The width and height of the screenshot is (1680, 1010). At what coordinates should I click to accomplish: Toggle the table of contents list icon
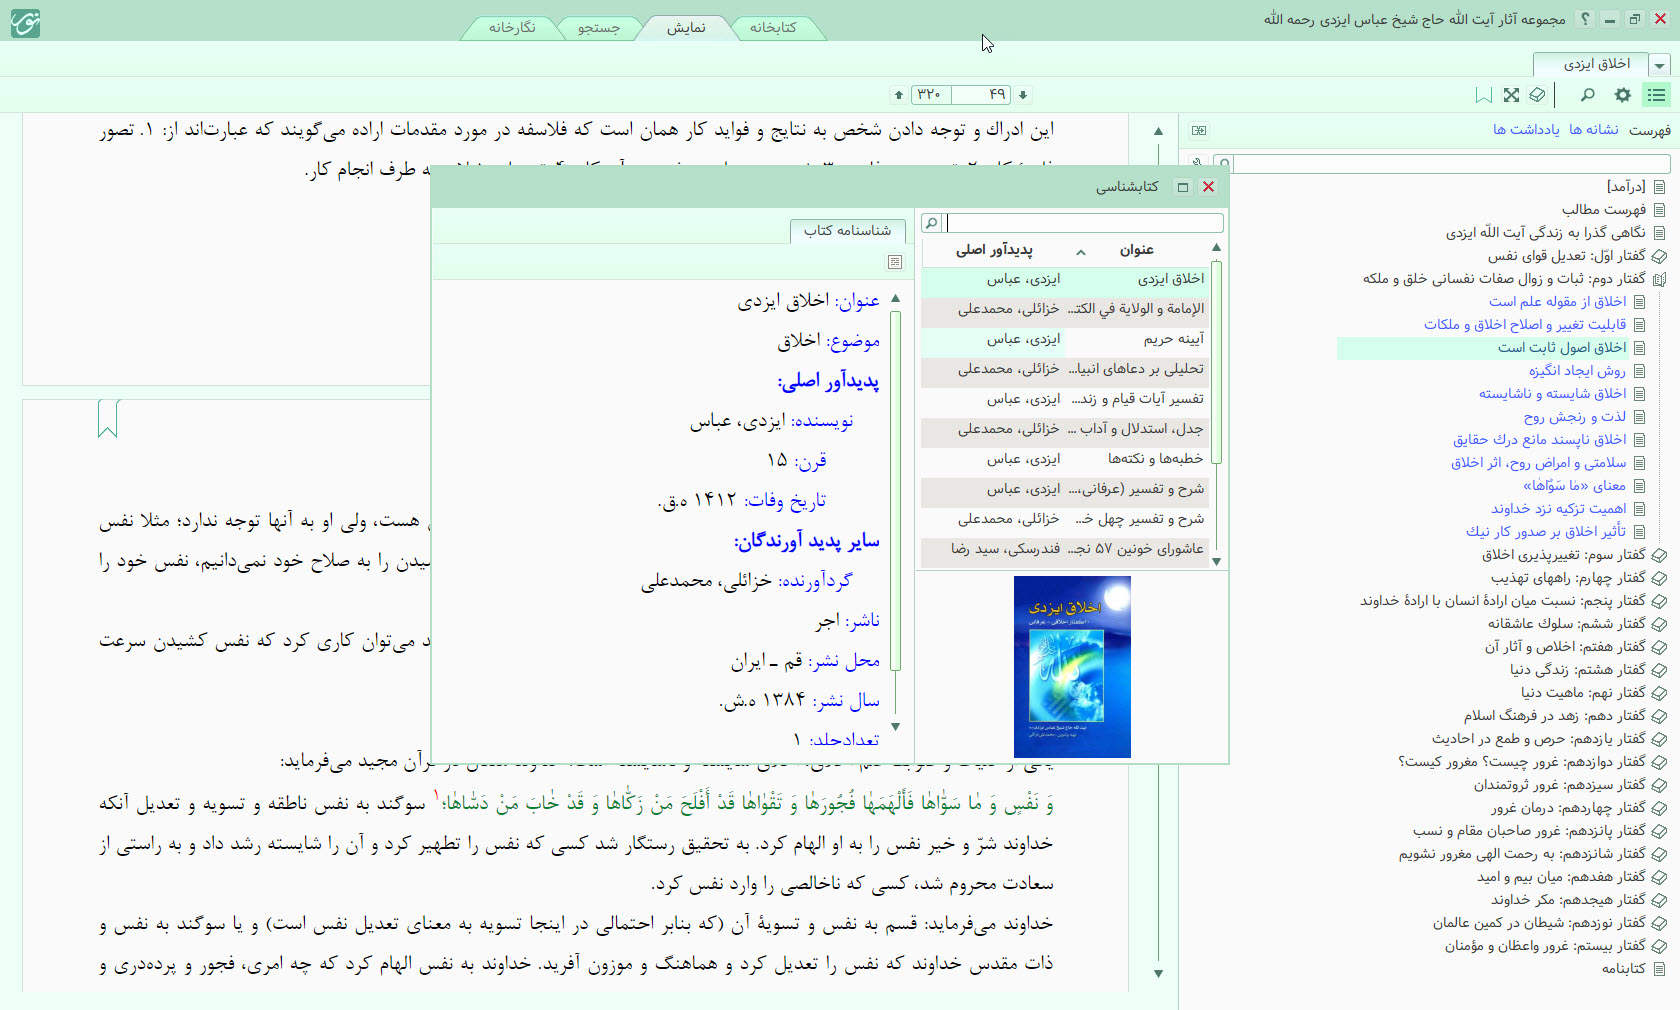pos(1657,95)
